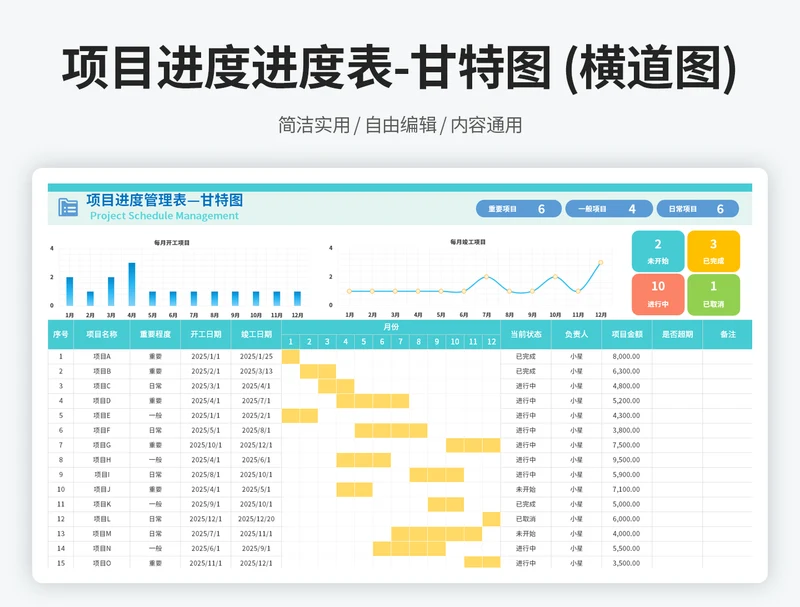
Task: Click the 开工日期 column header
Action: [x=206, y=335]
